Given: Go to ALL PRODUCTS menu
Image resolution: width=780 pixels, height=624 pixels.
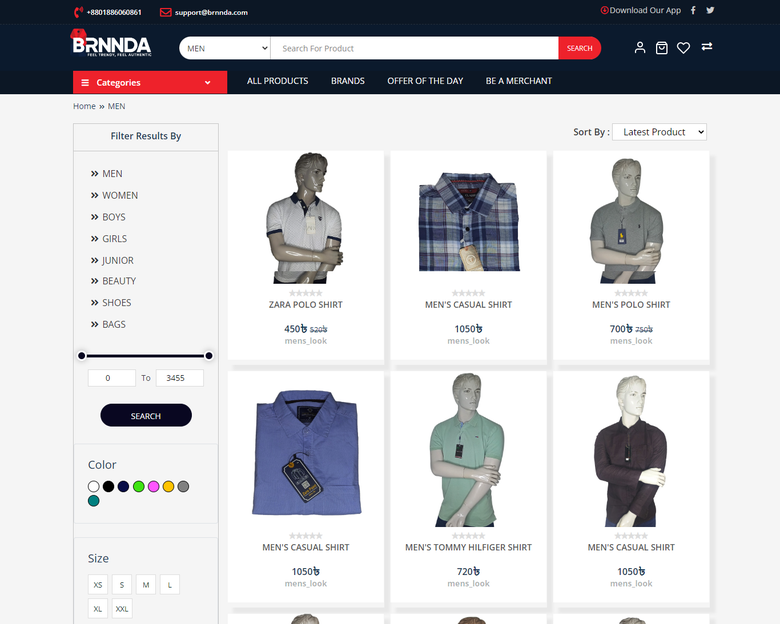Looking at the screenshot, I should [x=278, y=81].
